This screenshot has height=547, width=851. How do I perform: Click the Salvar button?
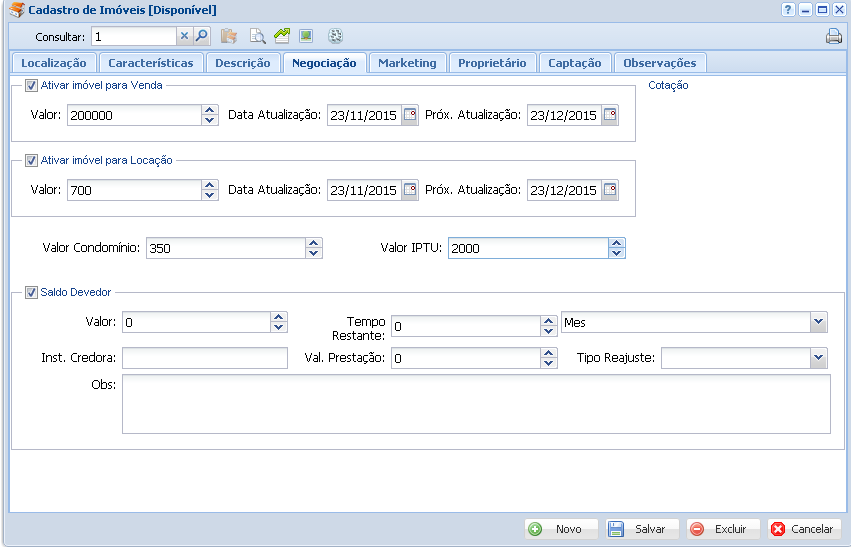(x=642, y=529)
